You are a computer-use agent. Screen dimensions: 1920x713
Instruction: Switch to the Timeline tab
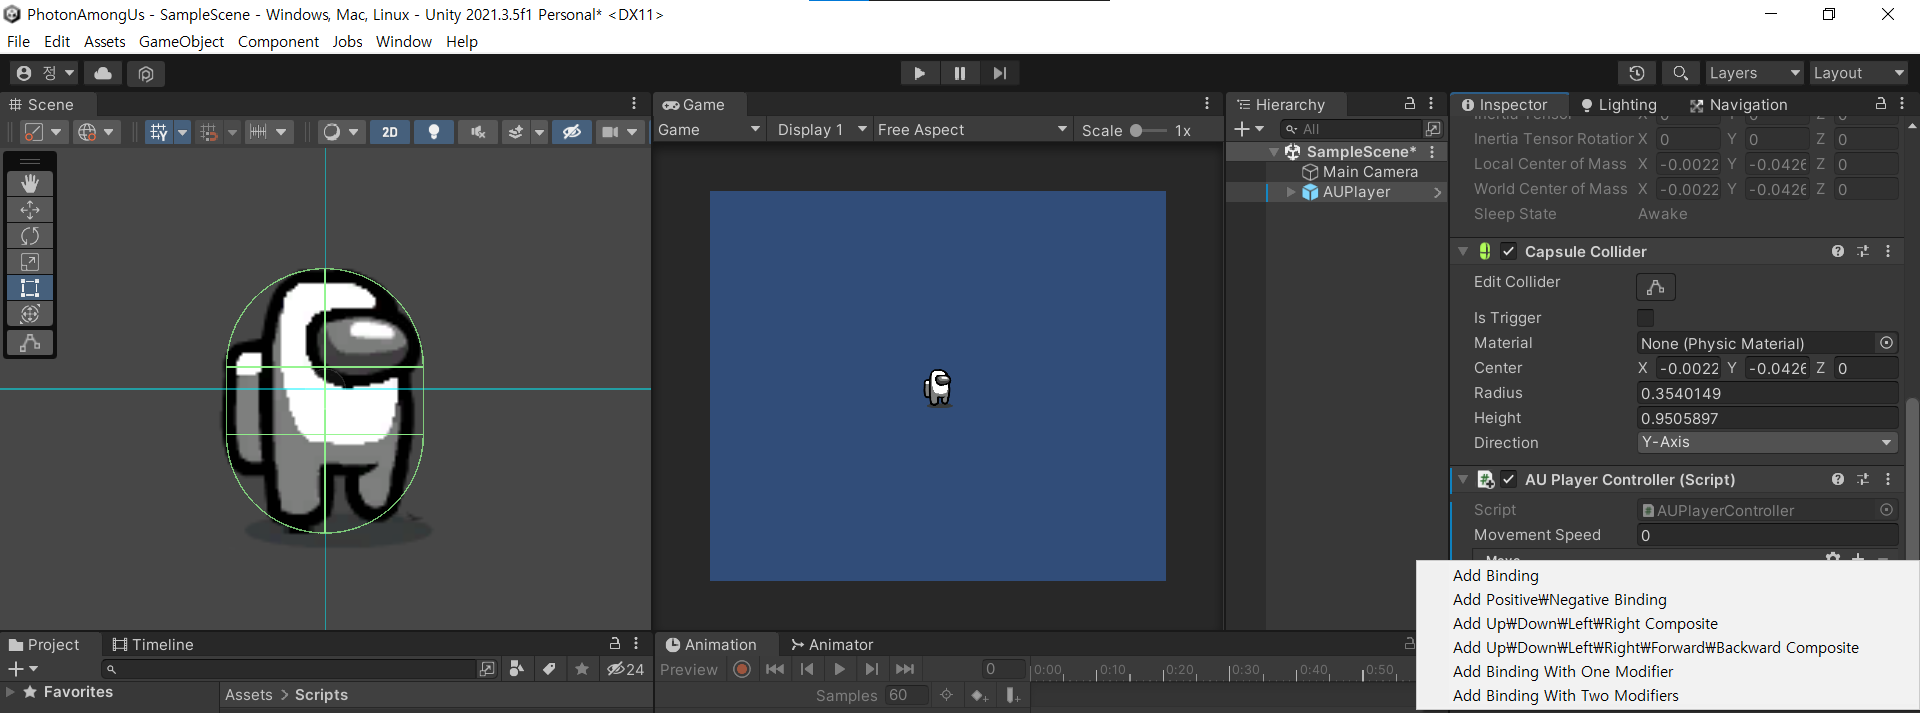pyautogui.click(x=153, y=645)
